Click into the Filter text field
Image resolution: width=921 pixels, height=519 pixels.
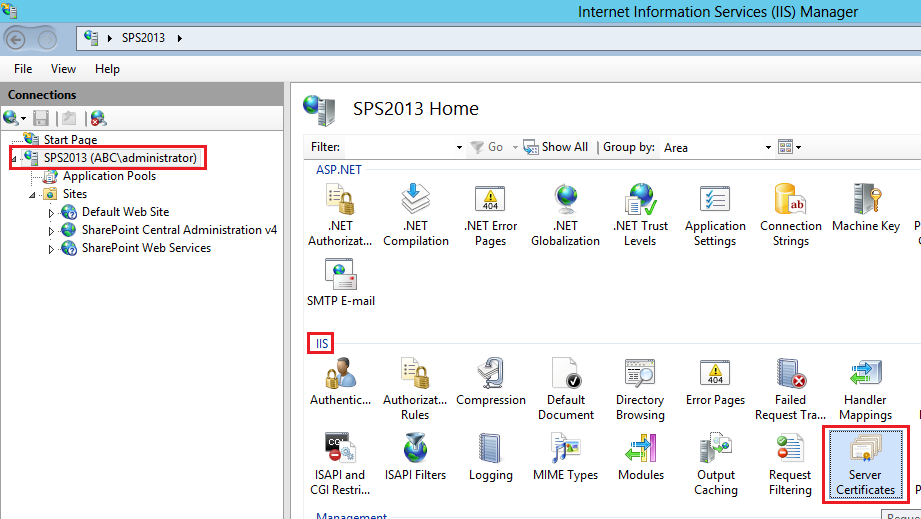400,147
